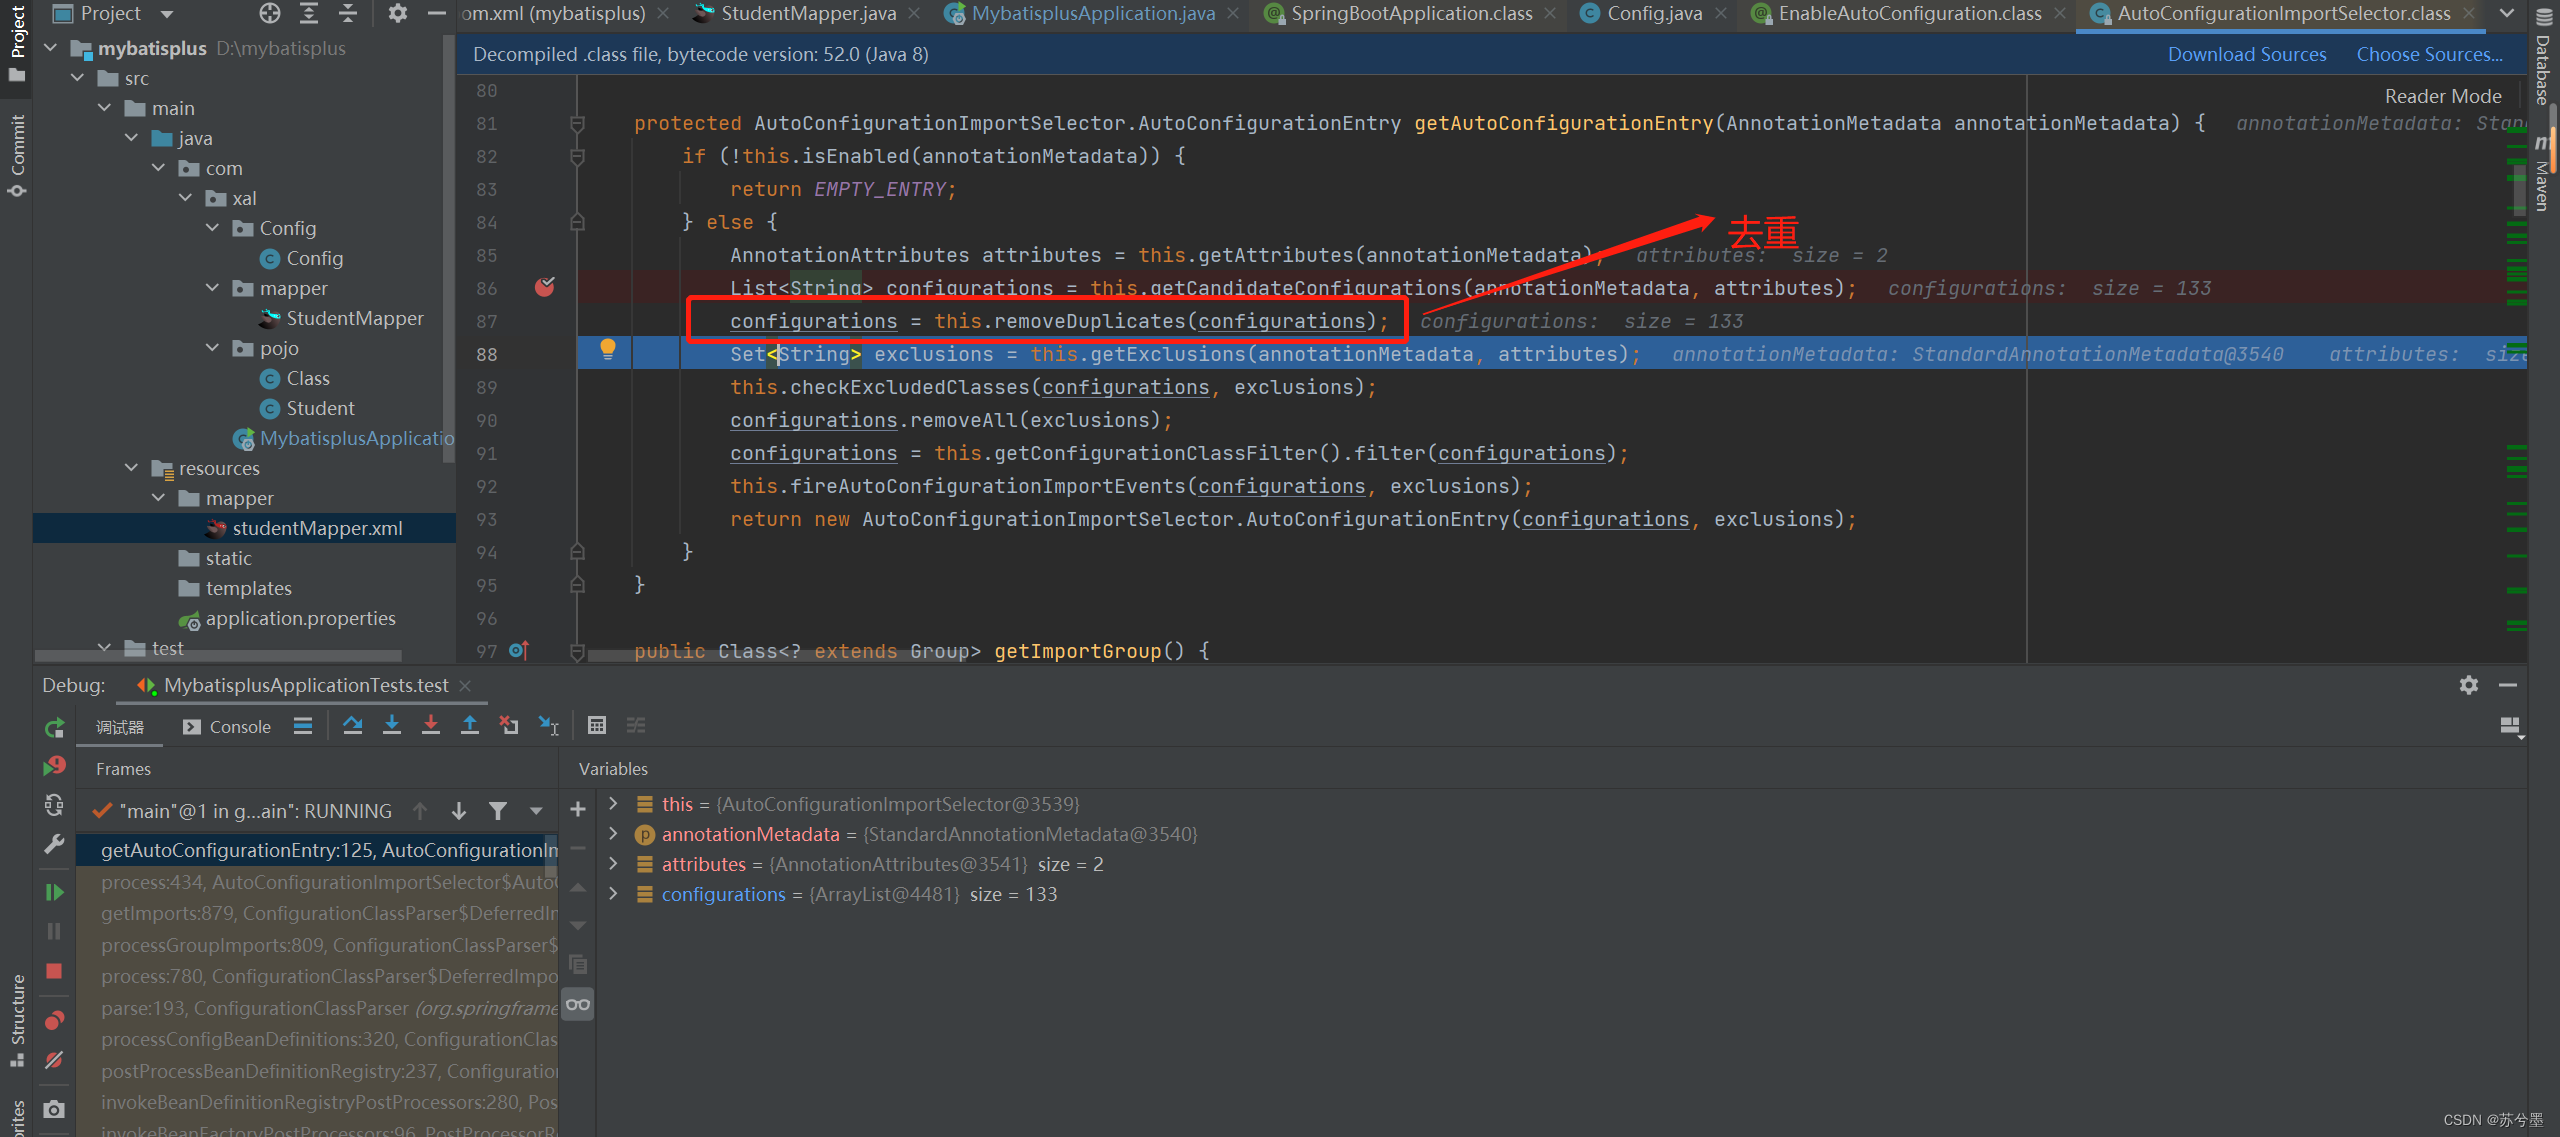Resume the program from the debug sidebar
Image resolution: width=2560 pixels, height=1137 pixels.
pyautogui.click(x=54, y=892)
